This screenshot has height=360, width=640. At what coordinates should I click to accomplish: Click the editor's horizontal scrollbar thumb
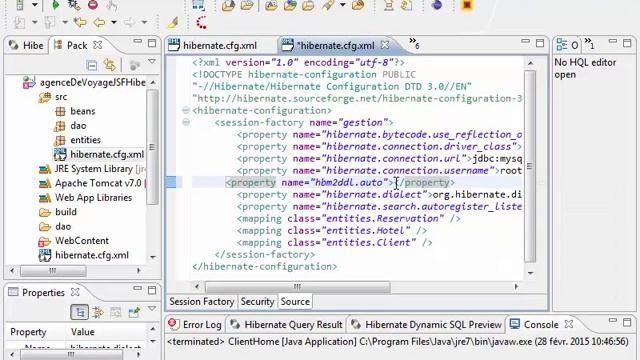(297, 287)
